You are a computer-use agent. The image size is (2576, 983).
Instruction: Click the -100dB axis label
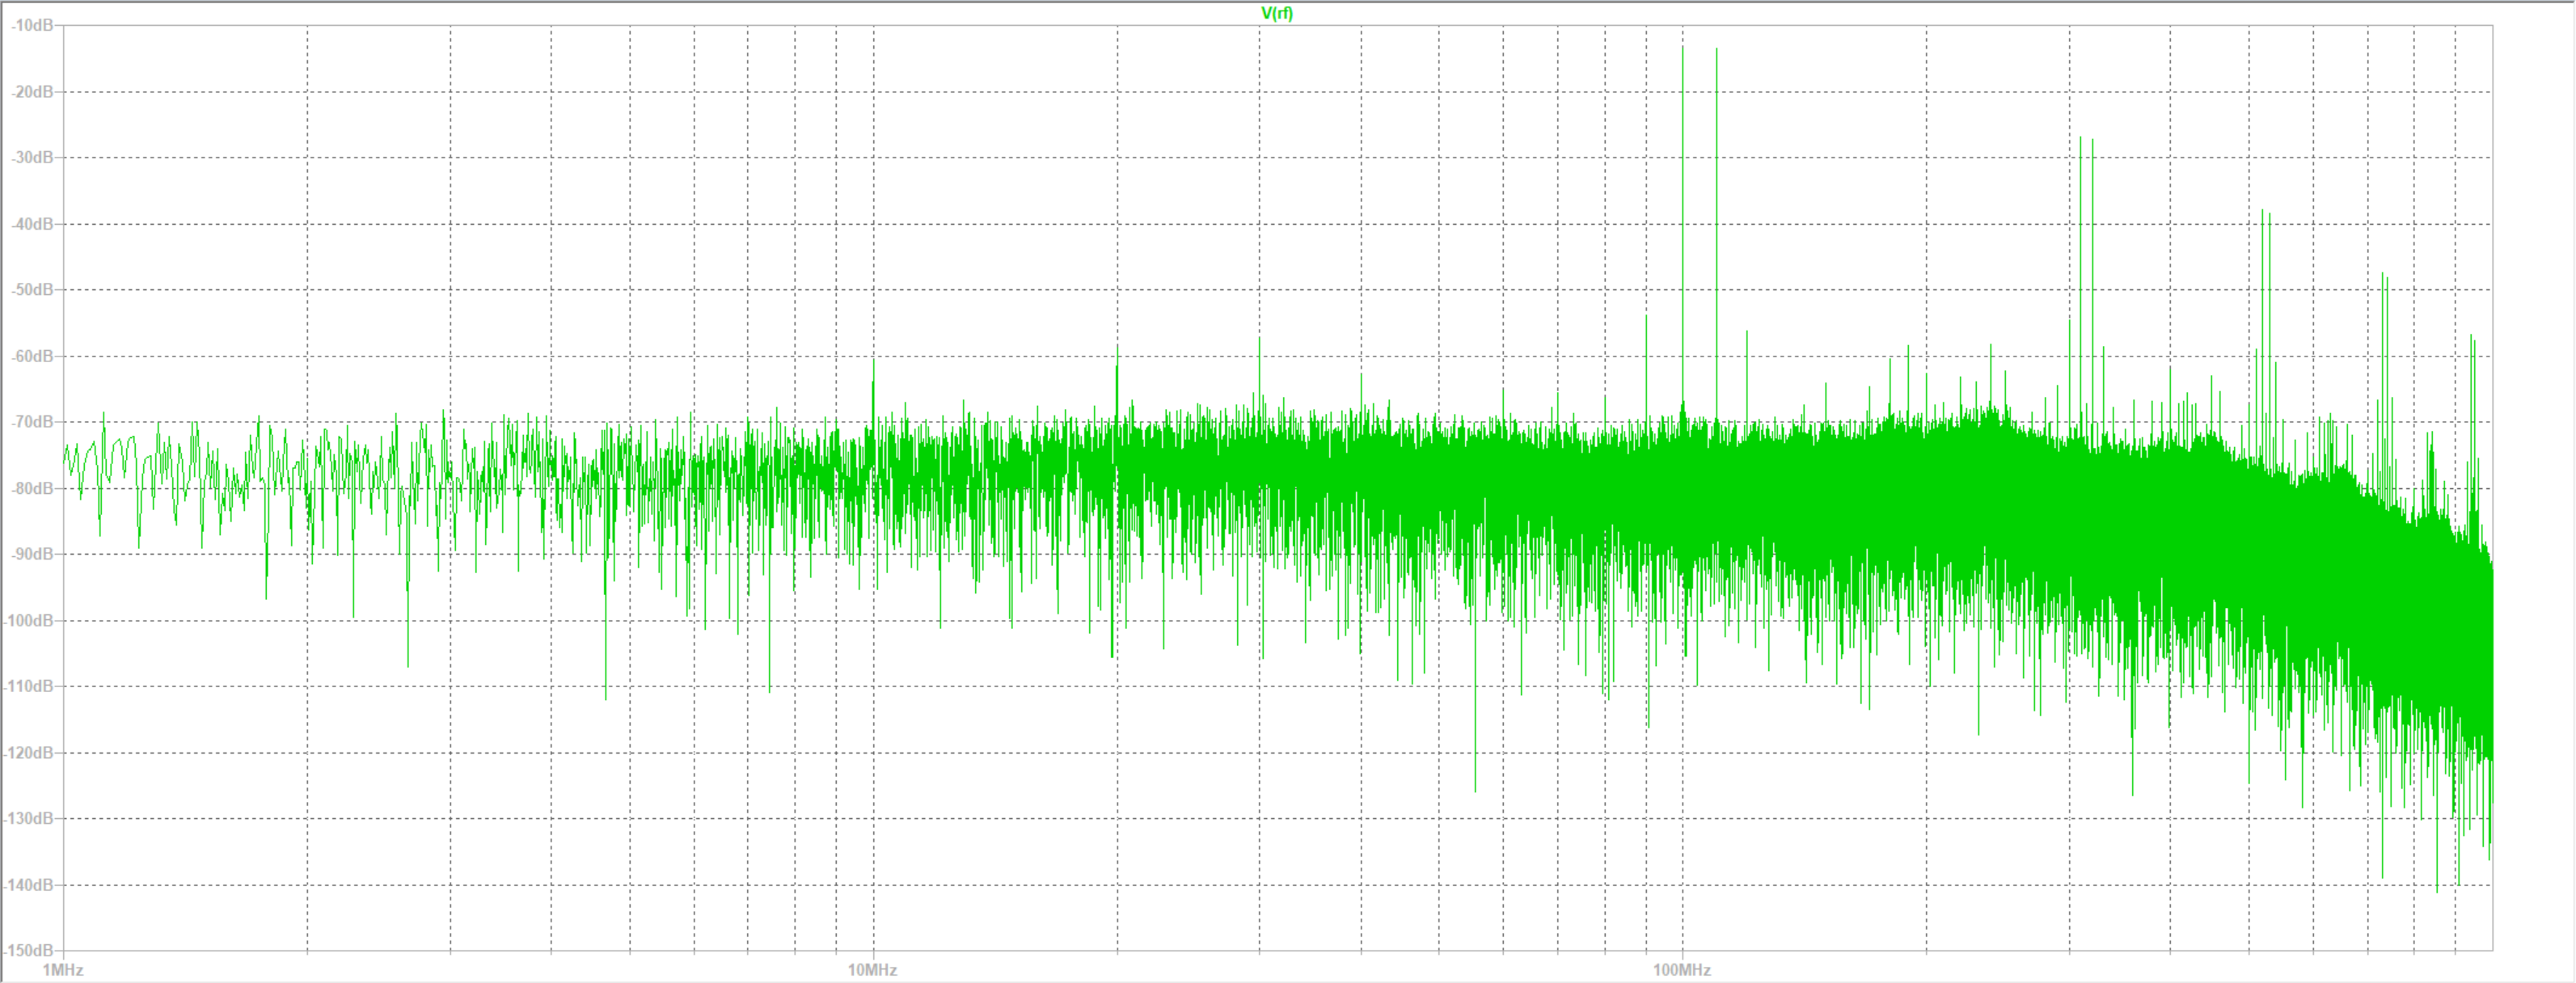click(x=29, y=620)
